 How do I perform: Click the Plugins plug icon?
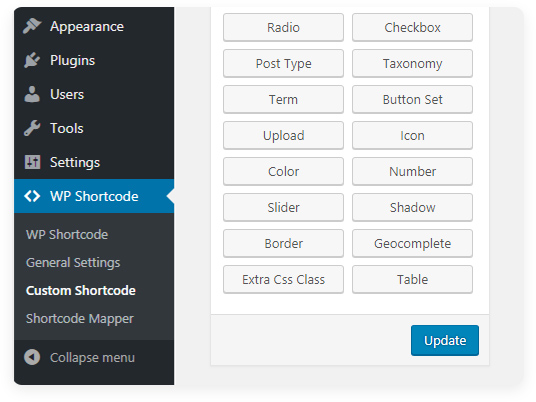coord(32,60)
